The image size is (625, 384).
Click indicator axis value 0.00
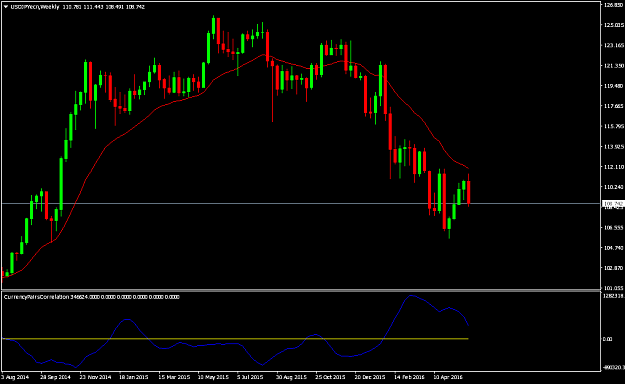608,339
